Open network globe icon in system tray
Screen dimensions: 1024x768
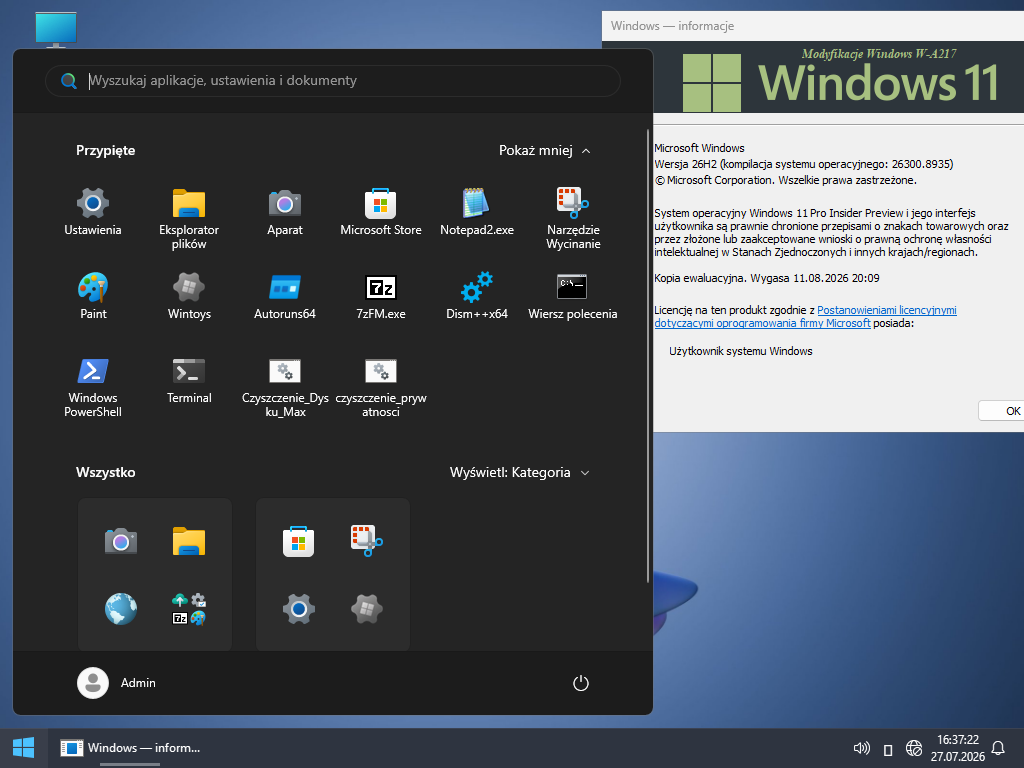click(914, 748)
